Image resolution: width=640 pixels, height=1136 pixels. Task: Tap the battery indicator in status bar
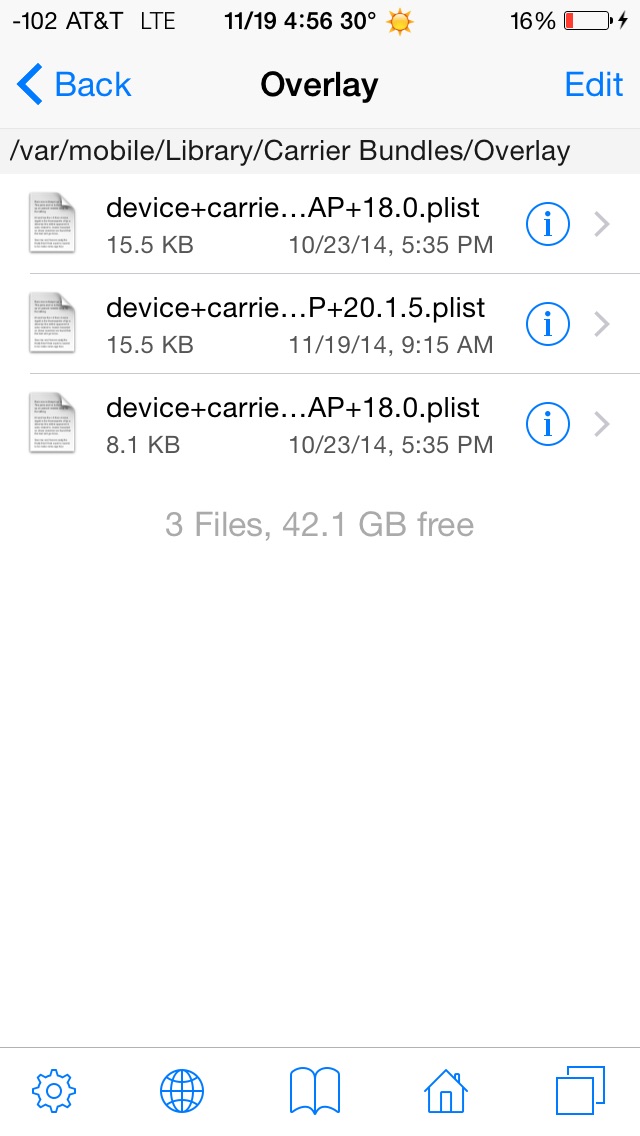click(588, 21)
